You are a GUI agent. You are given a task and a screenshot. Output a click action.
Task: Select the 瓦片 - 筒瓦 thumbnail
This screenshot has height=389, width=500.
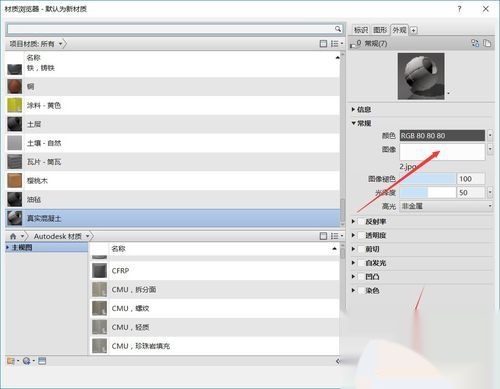pyautogui.click(x=15, y=162)
